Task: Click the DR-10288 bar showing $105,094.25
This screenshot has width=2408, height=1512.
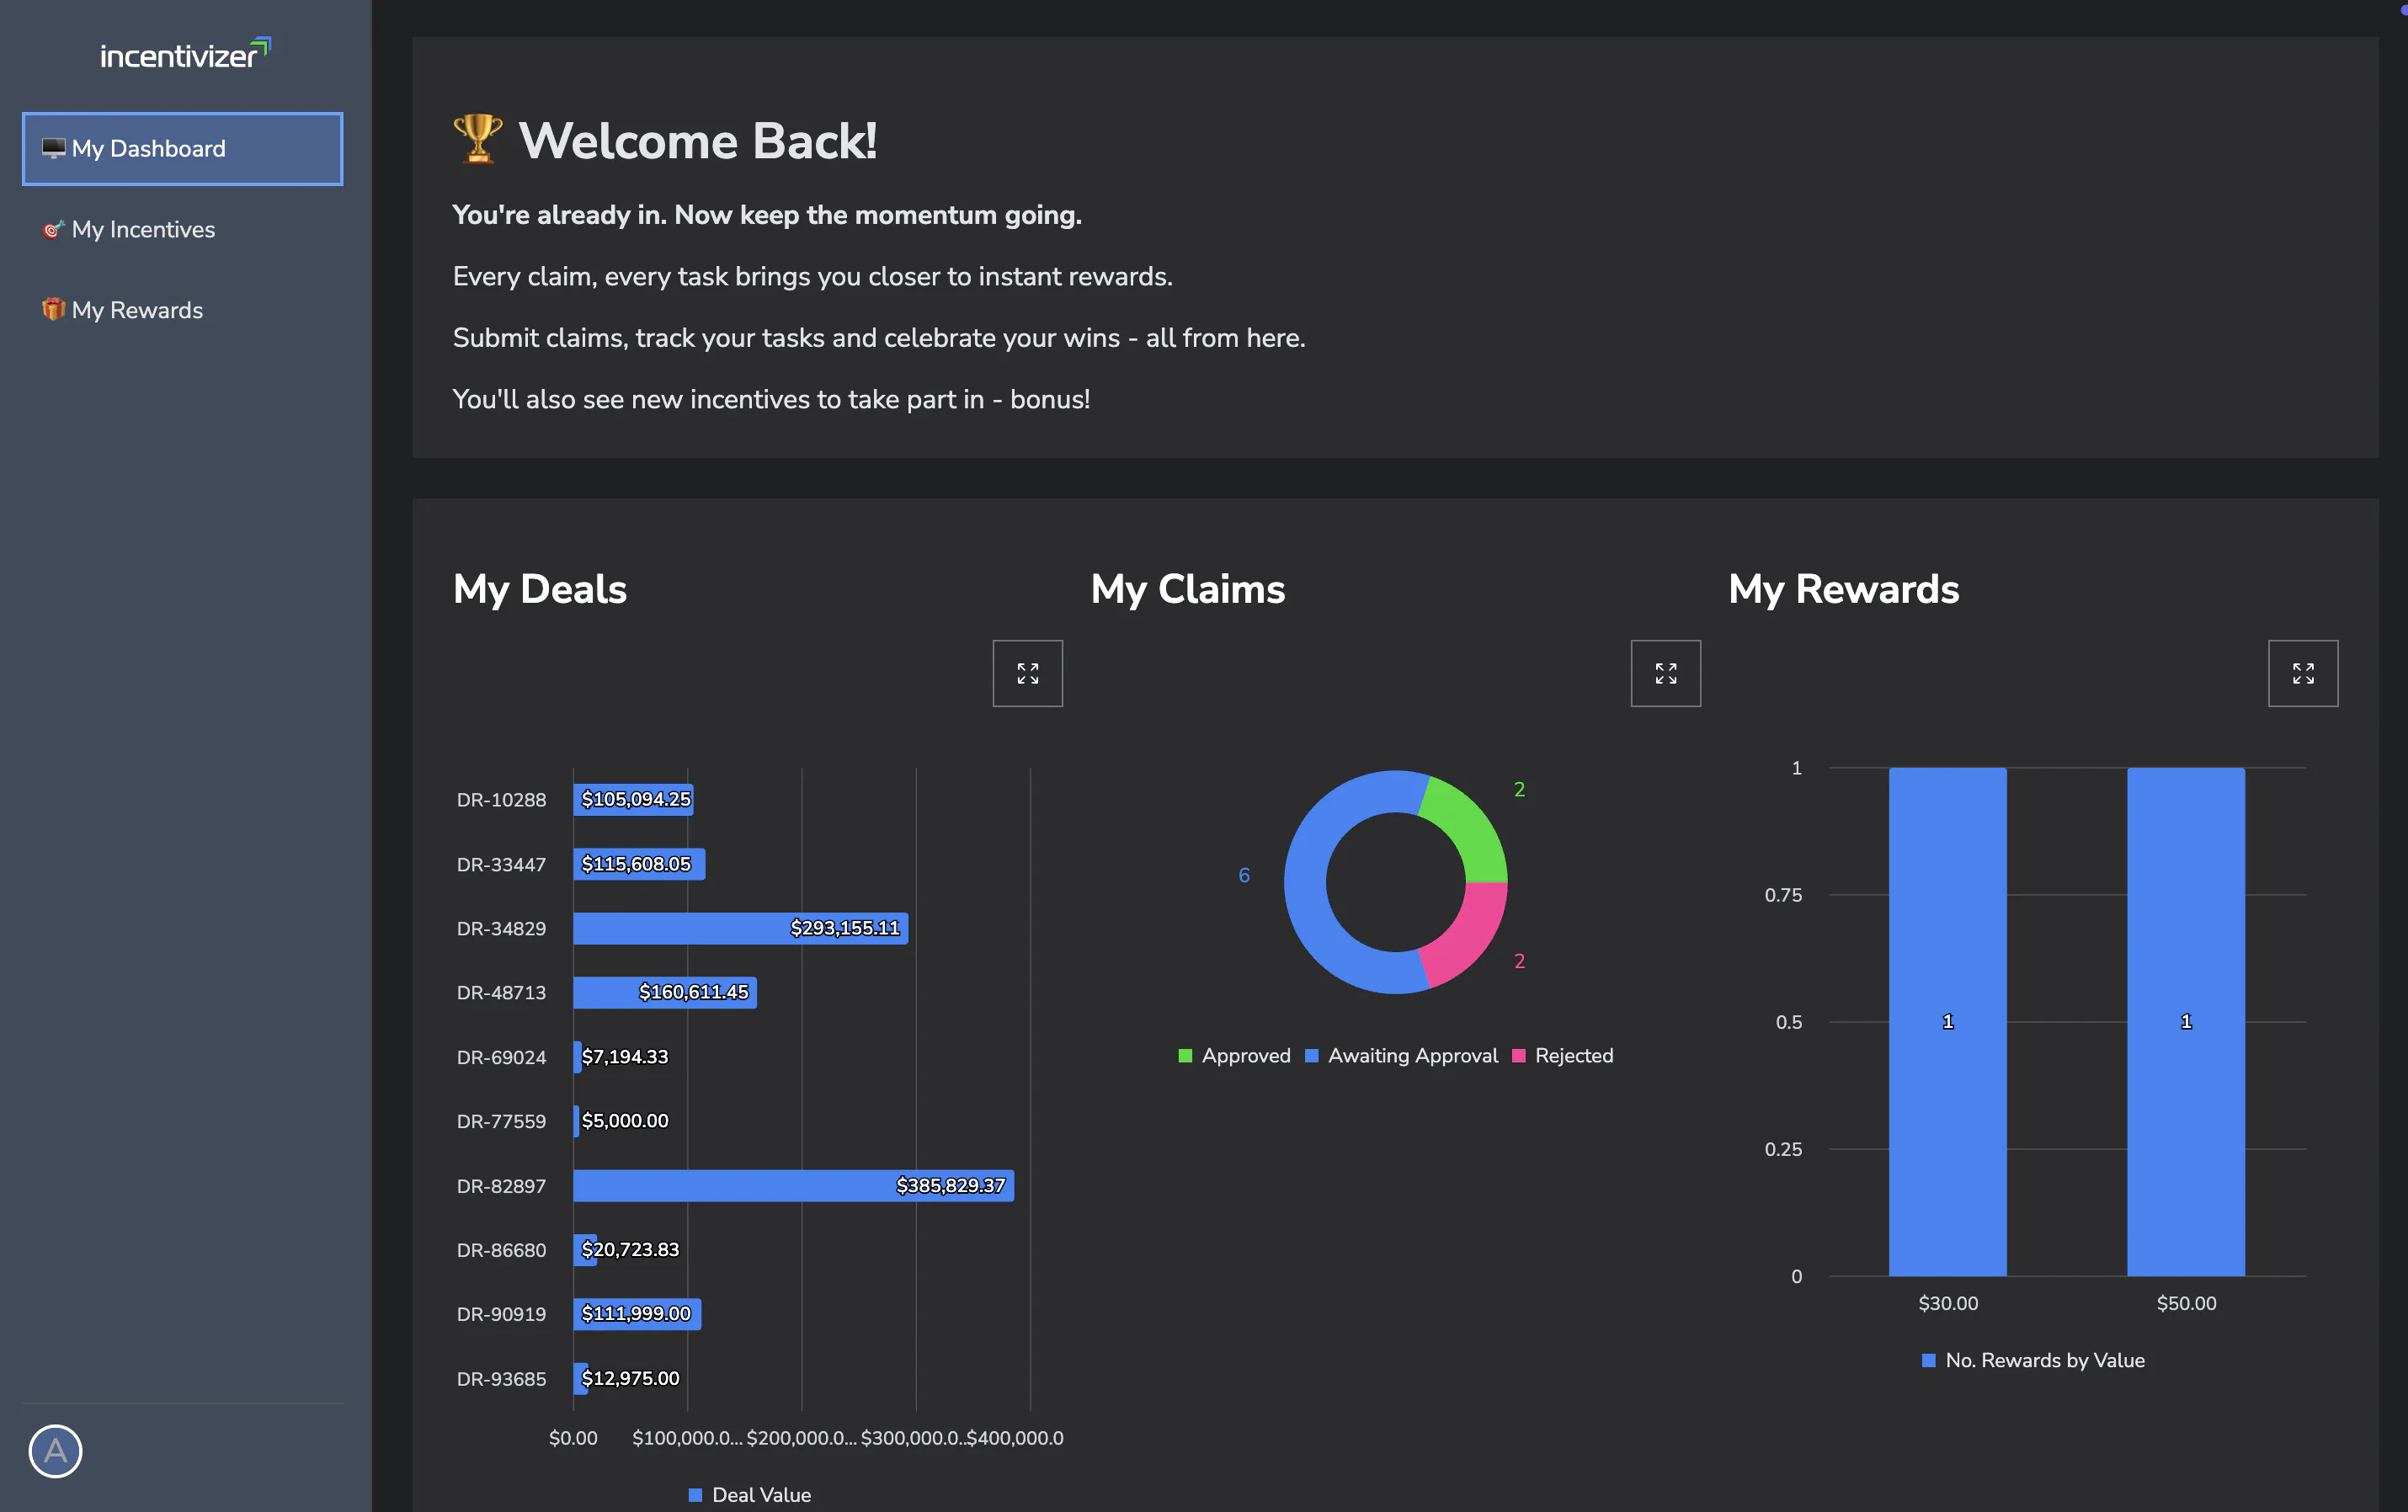Action: tap(633, 800)
